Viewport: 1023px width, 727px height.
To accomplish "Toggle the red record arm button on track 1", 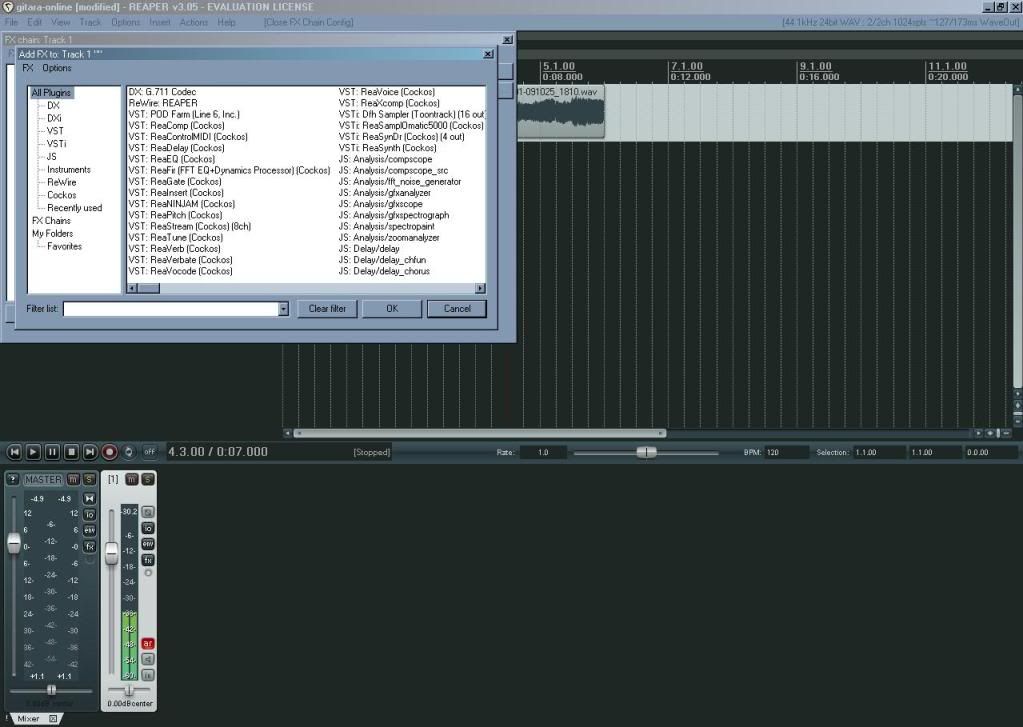I will click(148, 643).
